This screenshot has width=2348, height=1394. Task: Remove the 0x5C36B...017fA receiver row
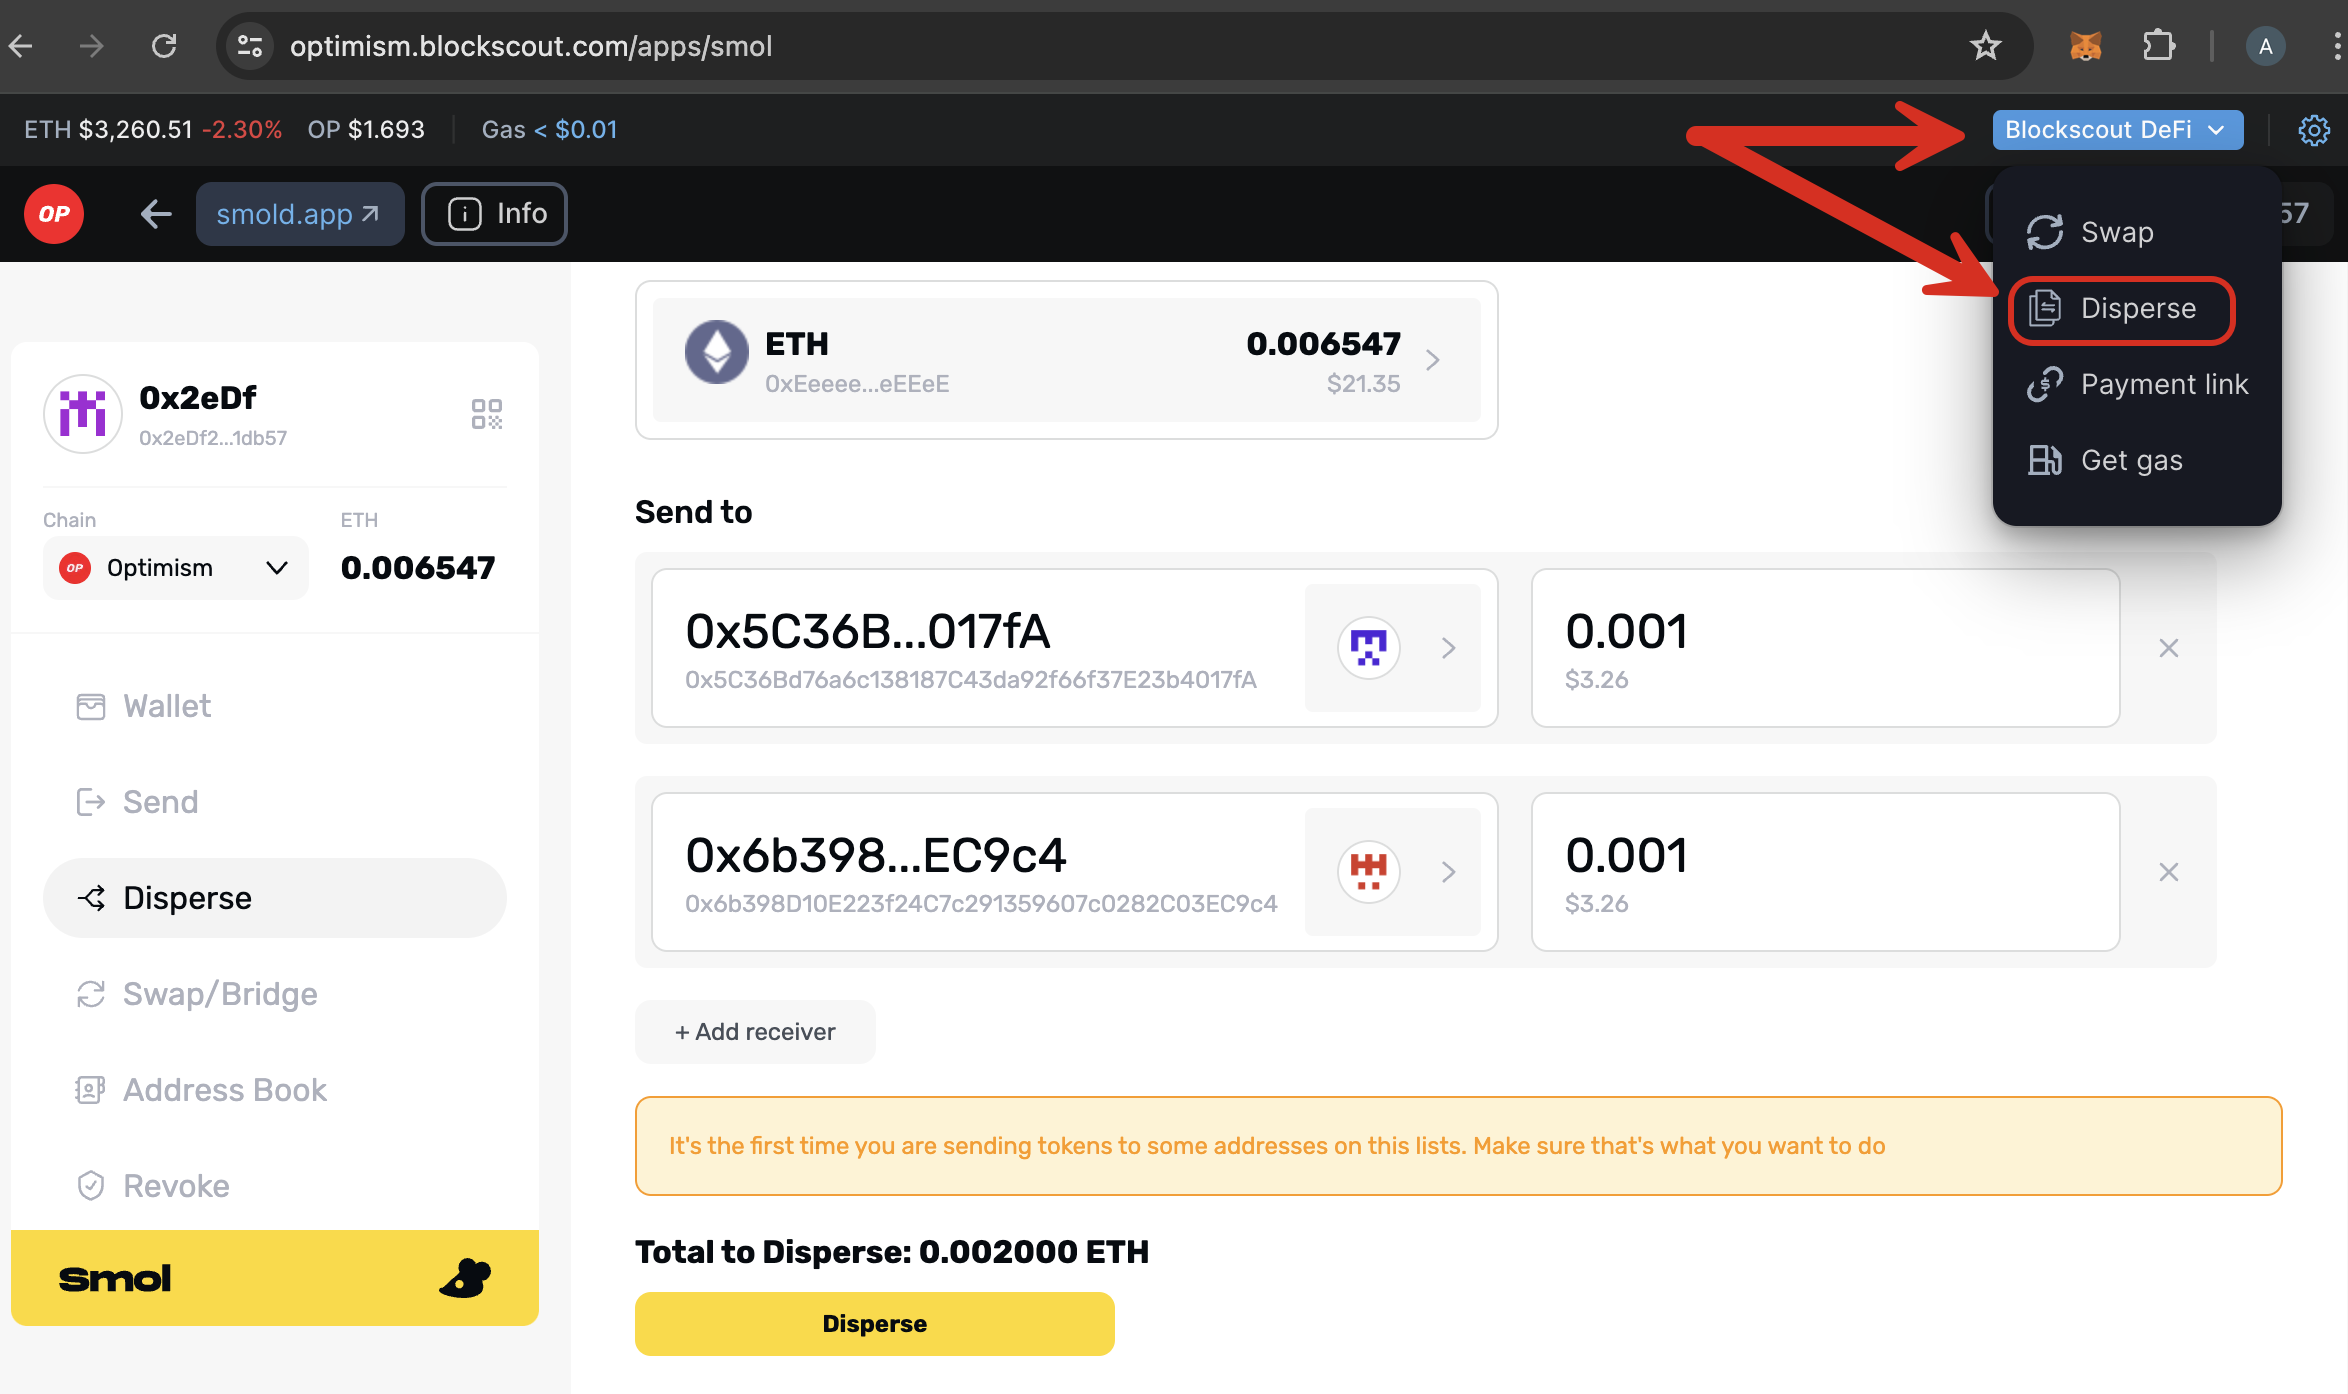pyautogui.click(x=2168, y=648)
